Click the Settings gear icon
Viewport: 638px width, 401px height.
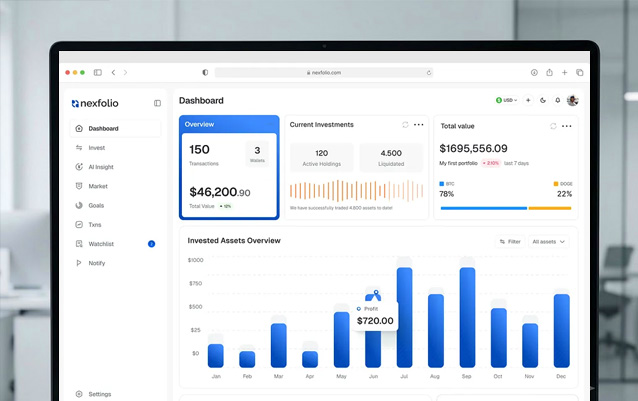coord(79,394)
